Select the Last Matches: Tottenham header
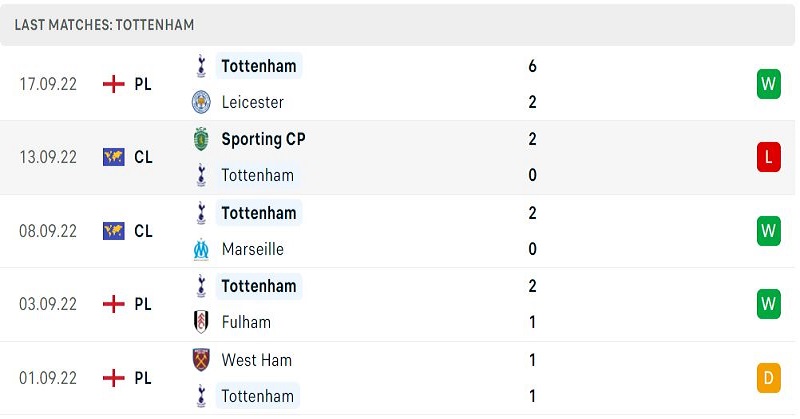800x419 pixels. pyautogui.click(x=104, y=24)
